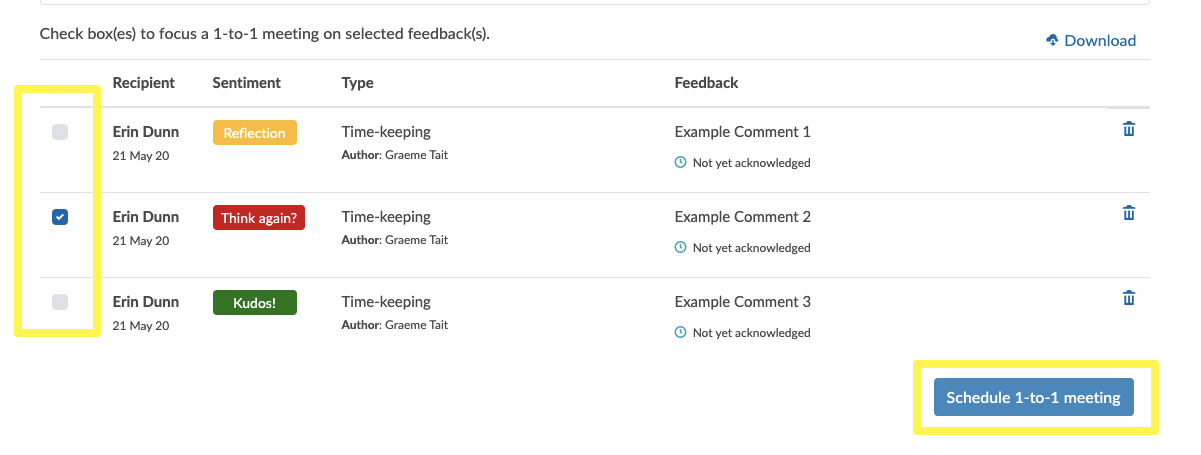Click the red Think again? sentiment badge
The width and height of the screenshot is (1201, 455).
tap(259, 217)
